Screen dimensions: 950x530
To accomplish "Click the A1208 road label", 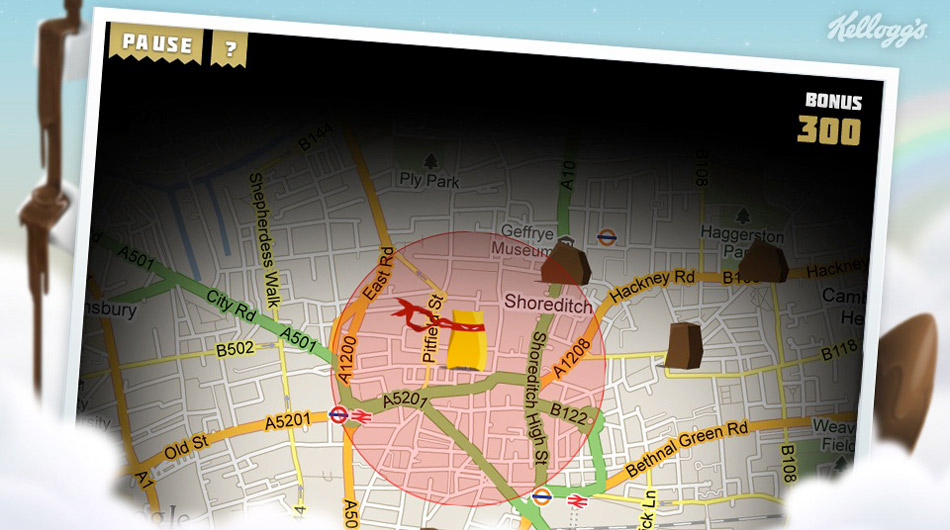I will (572, 358).
